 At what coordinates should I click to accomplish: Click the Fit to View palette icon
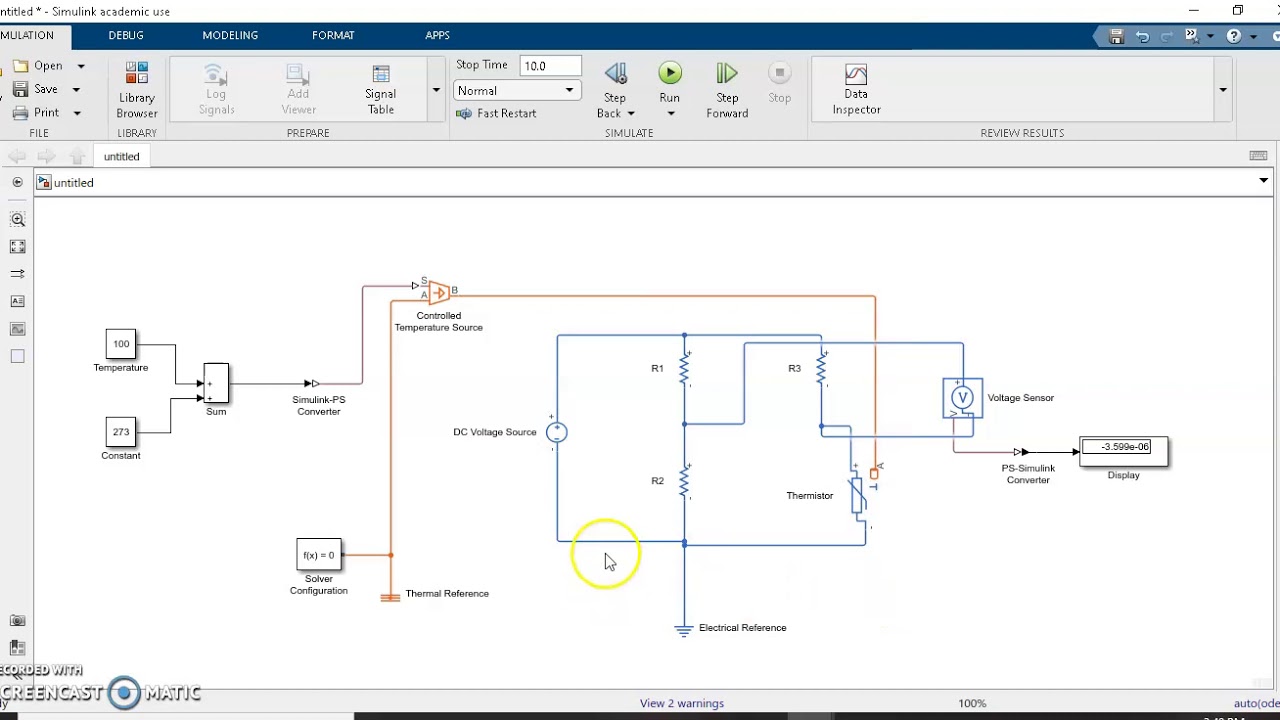(17, 246)
